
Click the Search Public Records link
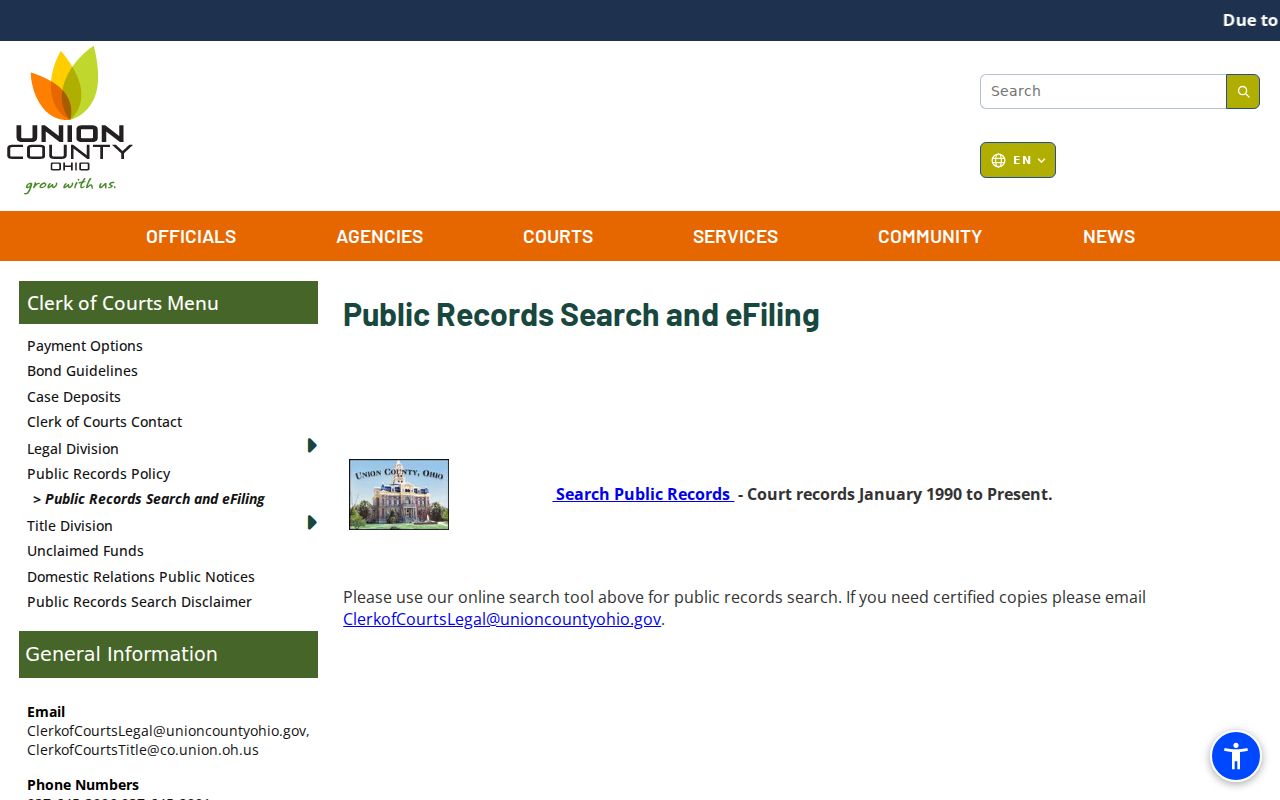[643, 494]
